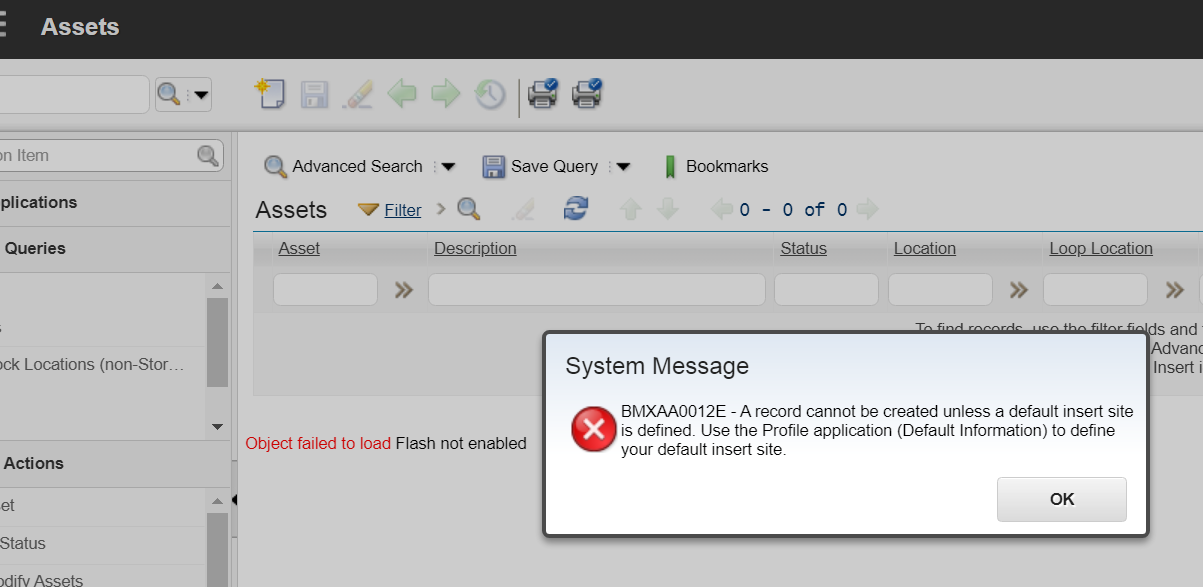Click OK in the System Message dialog

1061,499
